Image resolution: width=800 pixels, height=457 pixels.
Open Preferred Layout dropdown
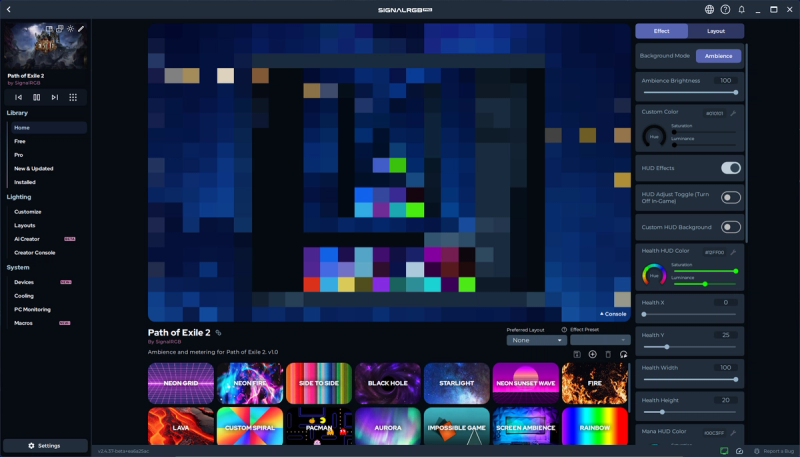pyautogui.click(x=537, y=340)
